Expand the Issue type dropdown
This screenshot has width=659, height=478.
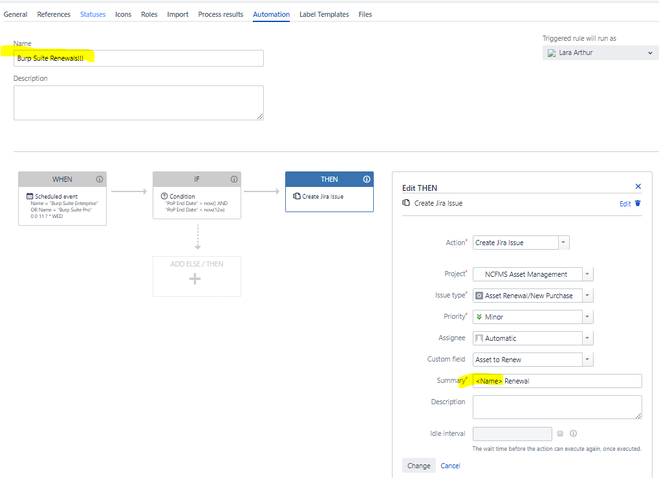(588, 296)
